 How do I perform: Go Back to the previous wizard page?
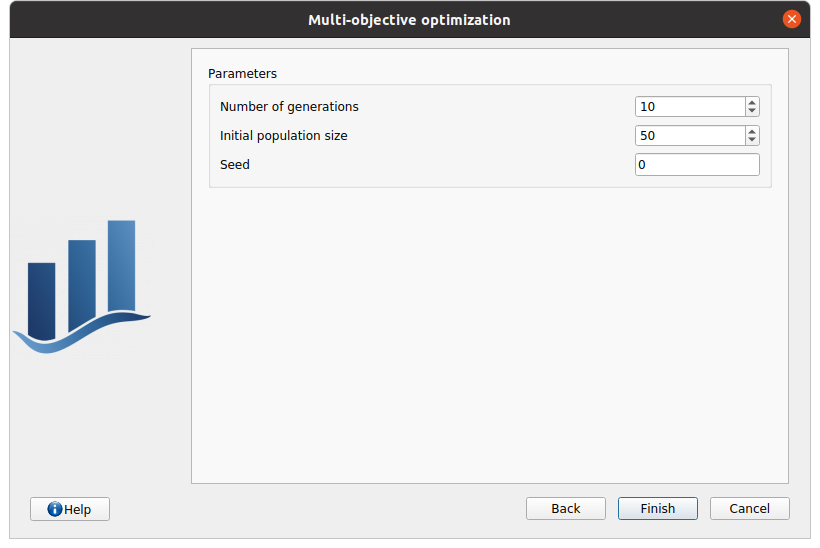click(x=565, y=509)
